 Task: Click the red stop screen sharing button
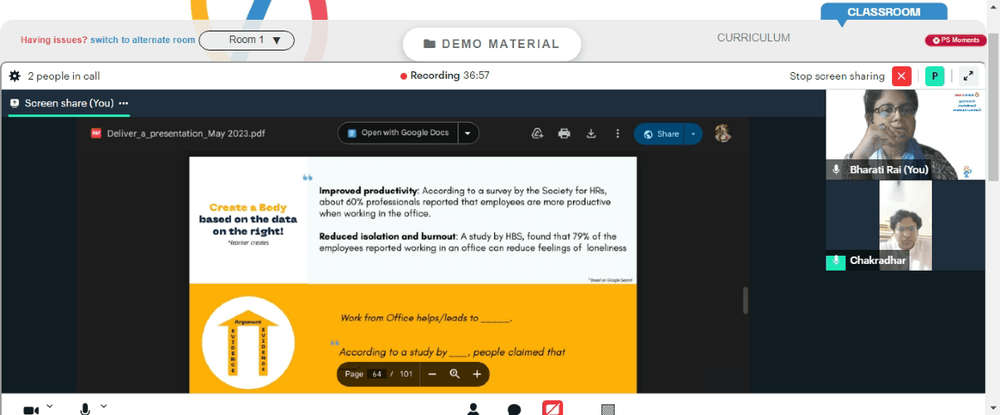(x=901, y=76)
